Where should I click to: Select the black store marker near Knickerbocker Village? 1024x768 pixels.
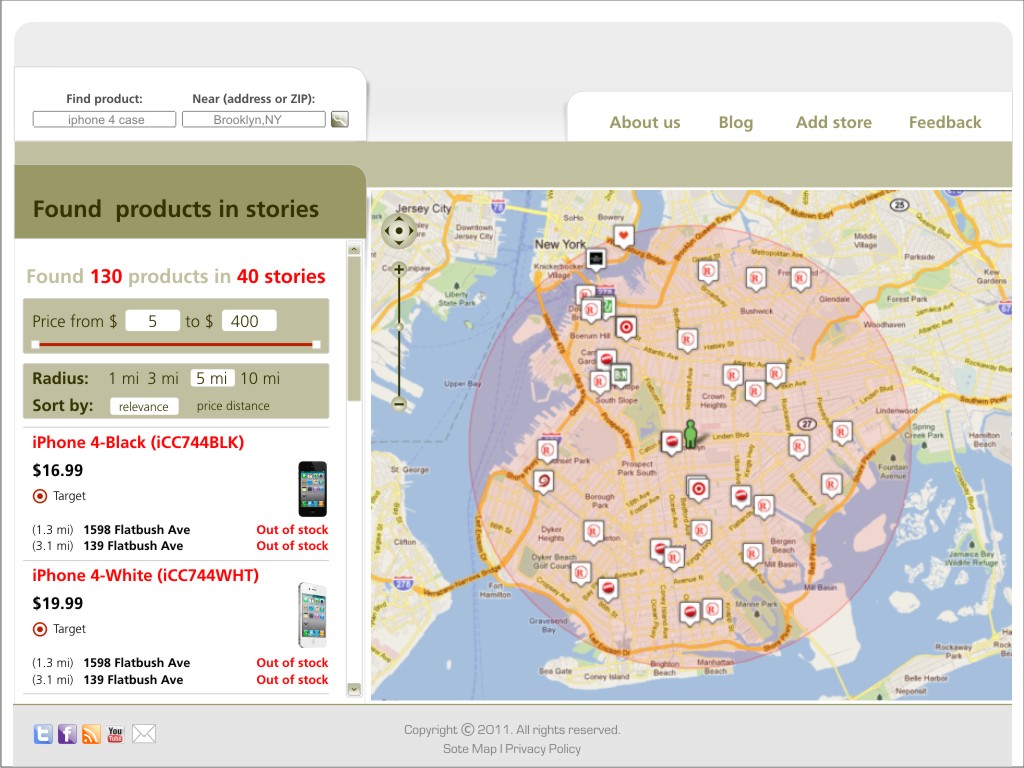point(596,259)
